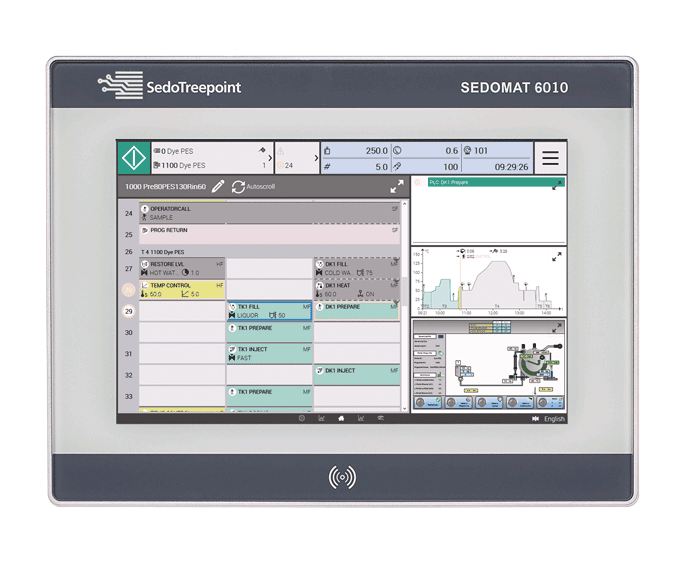Tap the green start diamond button
680x563 pixels.
[134, 158]
